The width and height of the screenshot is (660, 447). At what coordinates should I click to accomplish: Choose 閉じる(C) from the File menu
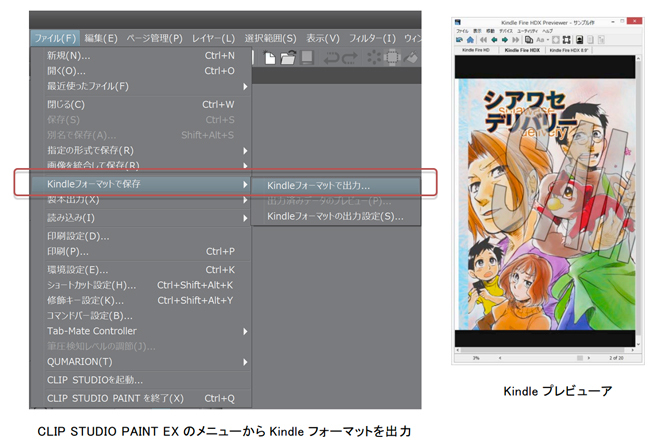[141, 104]
